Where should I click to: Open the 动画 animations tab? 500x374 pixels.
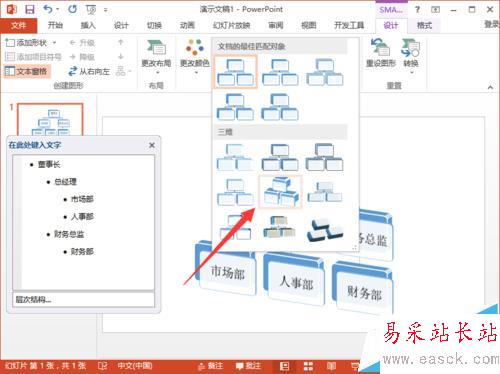click(187, 25)
